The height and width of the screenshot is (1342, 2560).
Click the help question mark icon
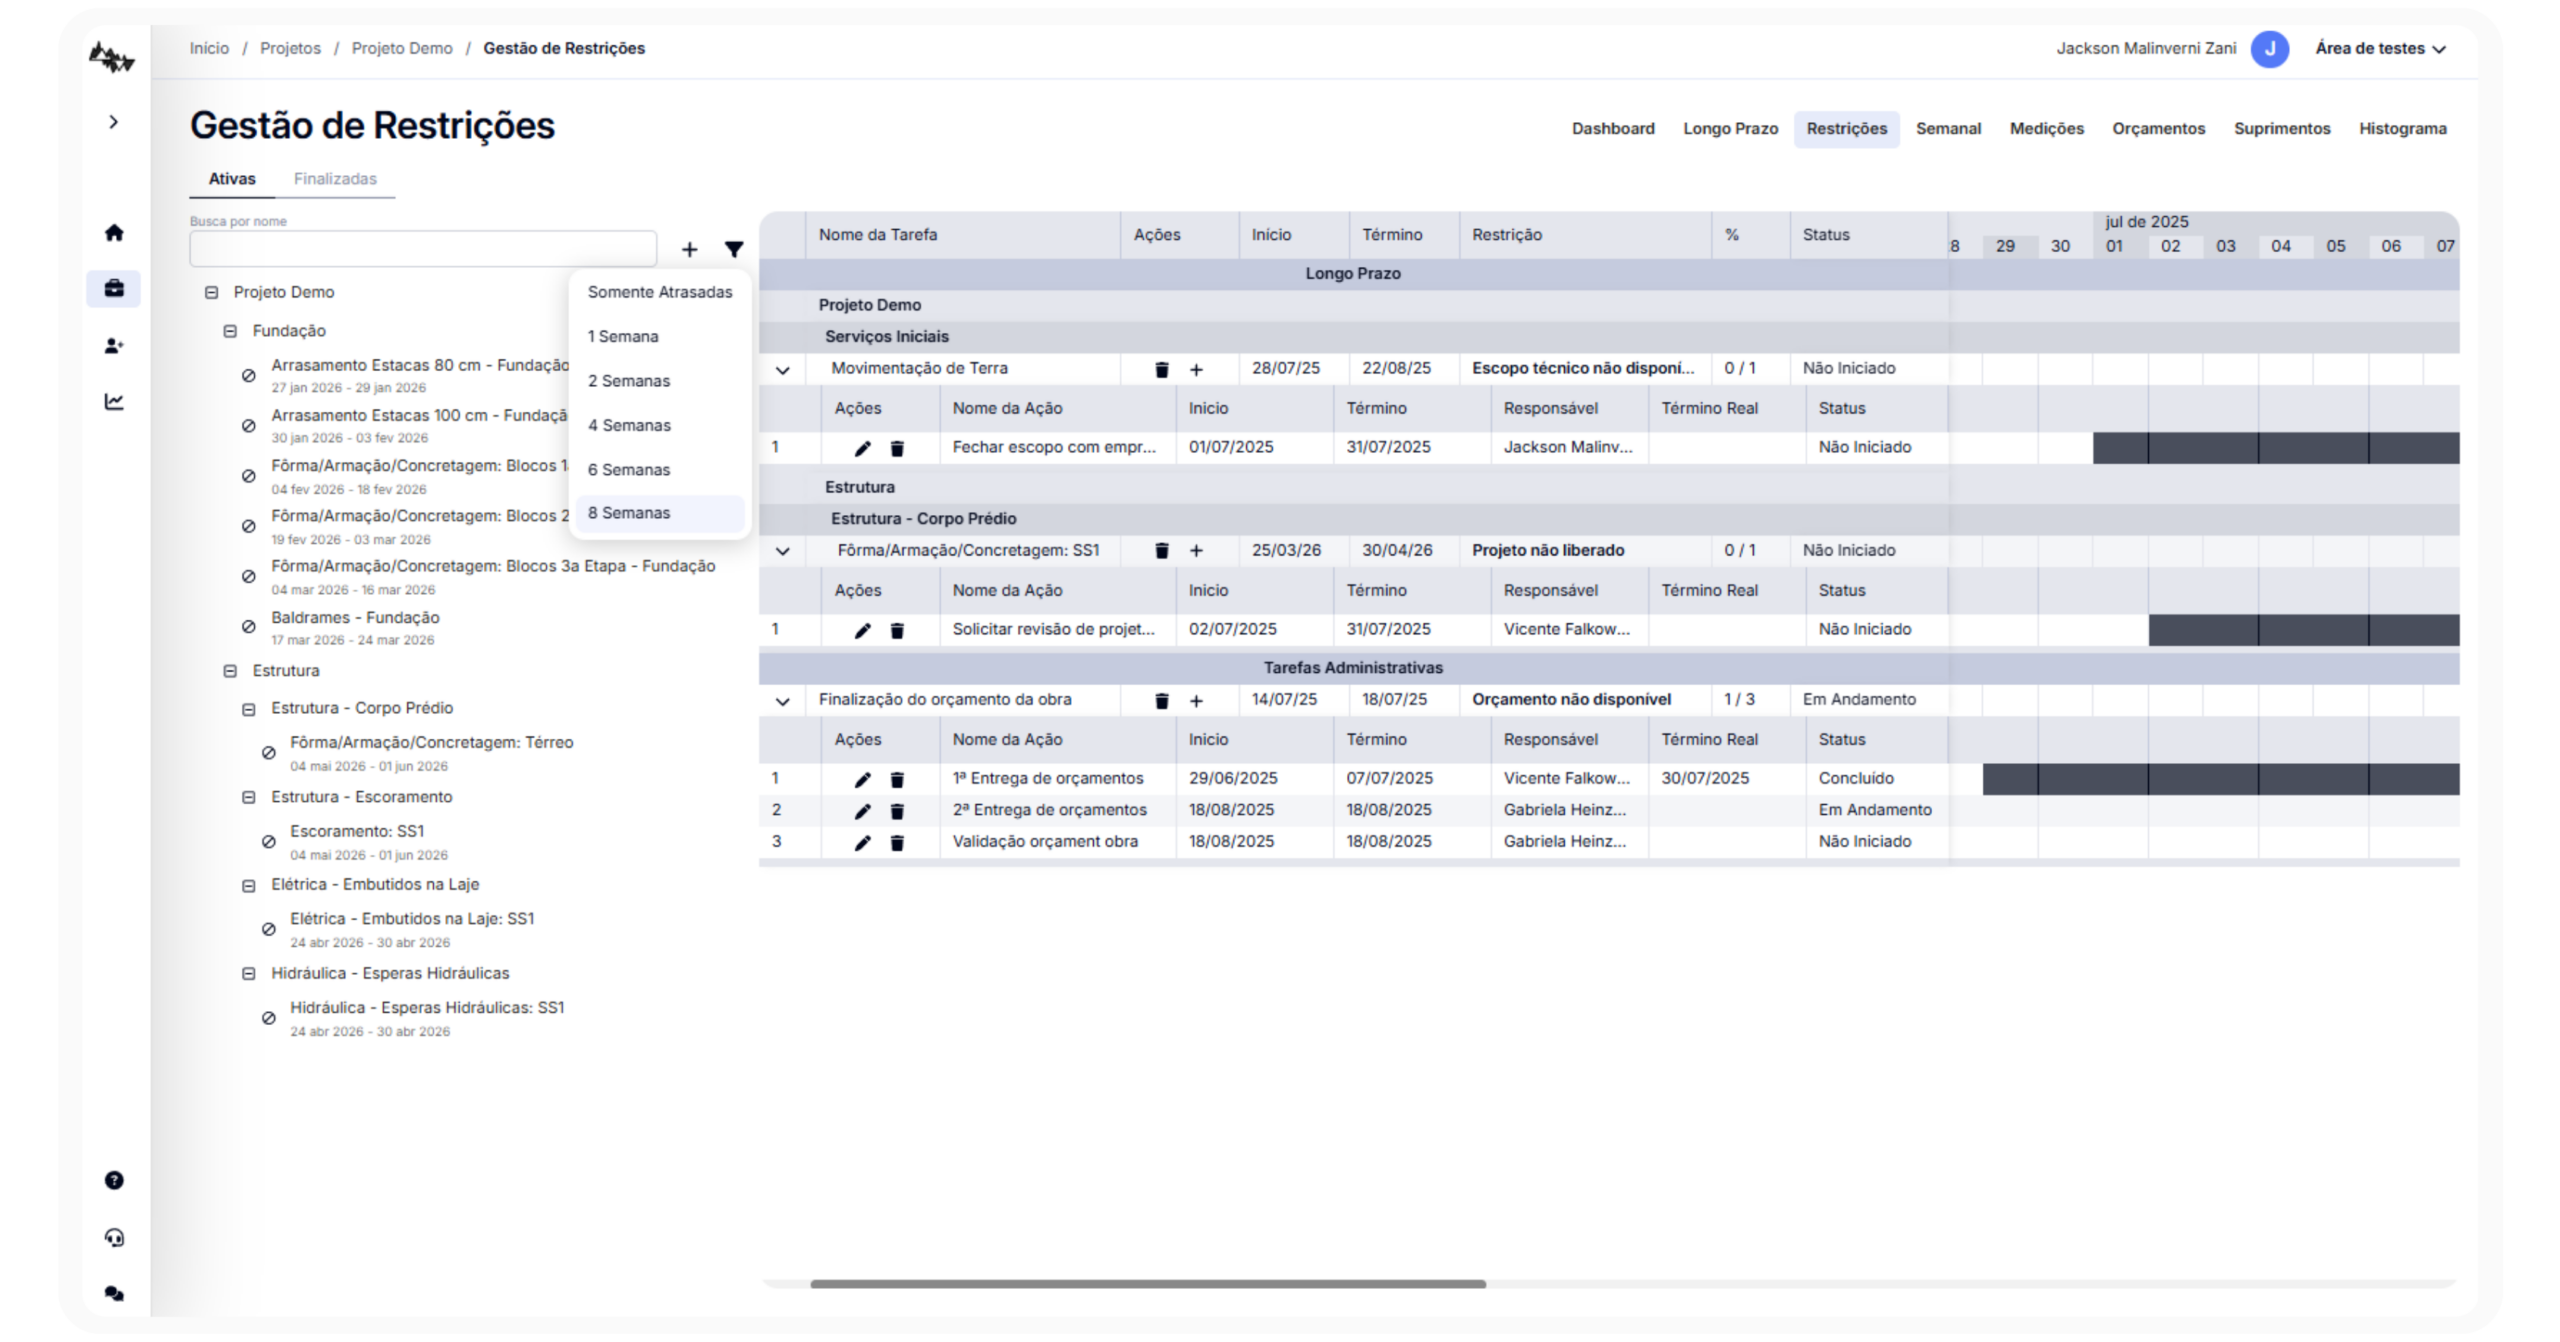(114, 1180)
